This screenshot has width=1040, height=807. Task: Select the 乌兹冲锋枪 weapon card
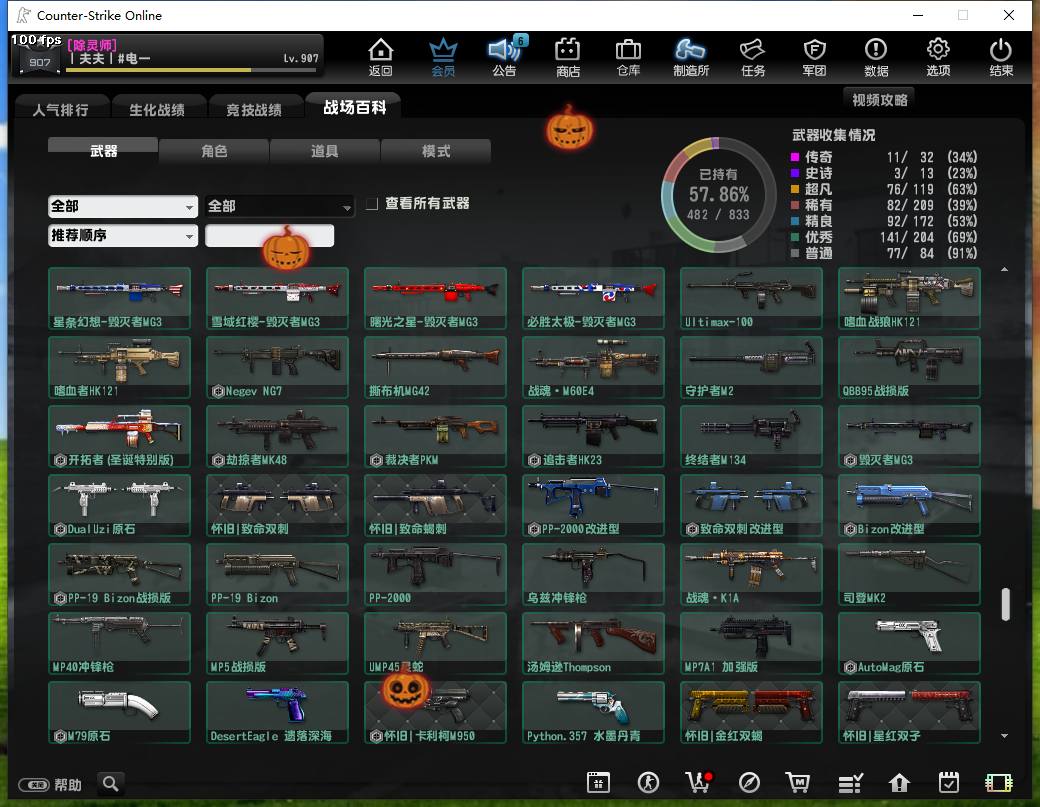(594, 574)
